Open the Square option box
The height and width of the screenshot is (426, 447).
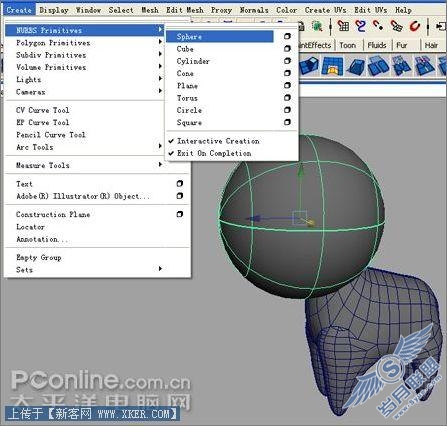[x=287, y=122]
